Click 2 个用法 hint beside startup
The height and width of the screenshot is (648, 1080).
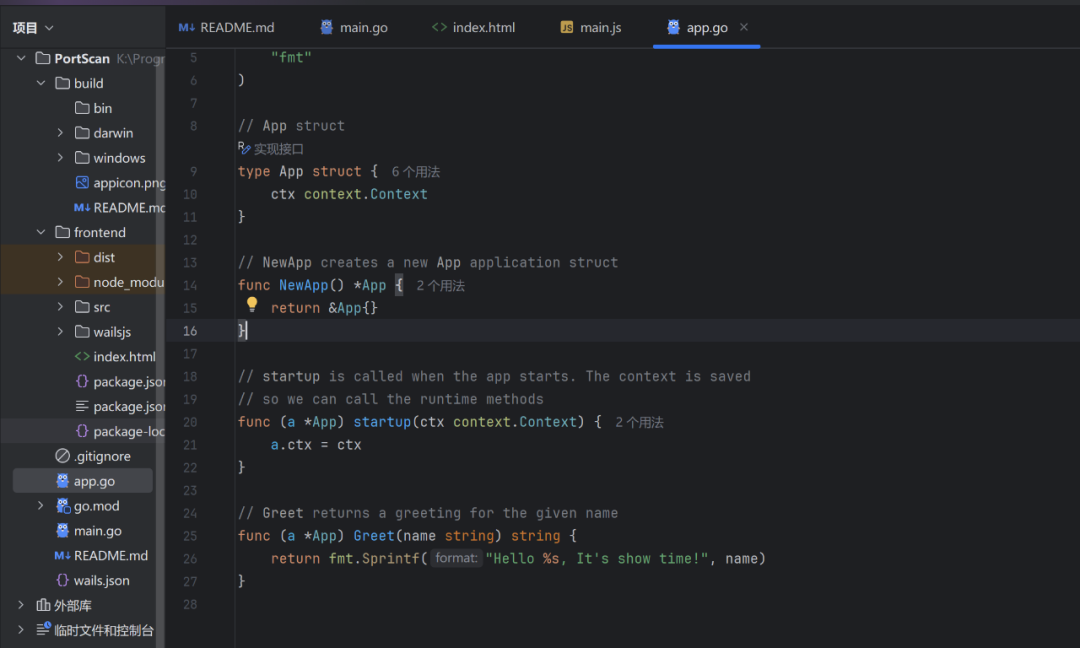click(x=639, y=422)
